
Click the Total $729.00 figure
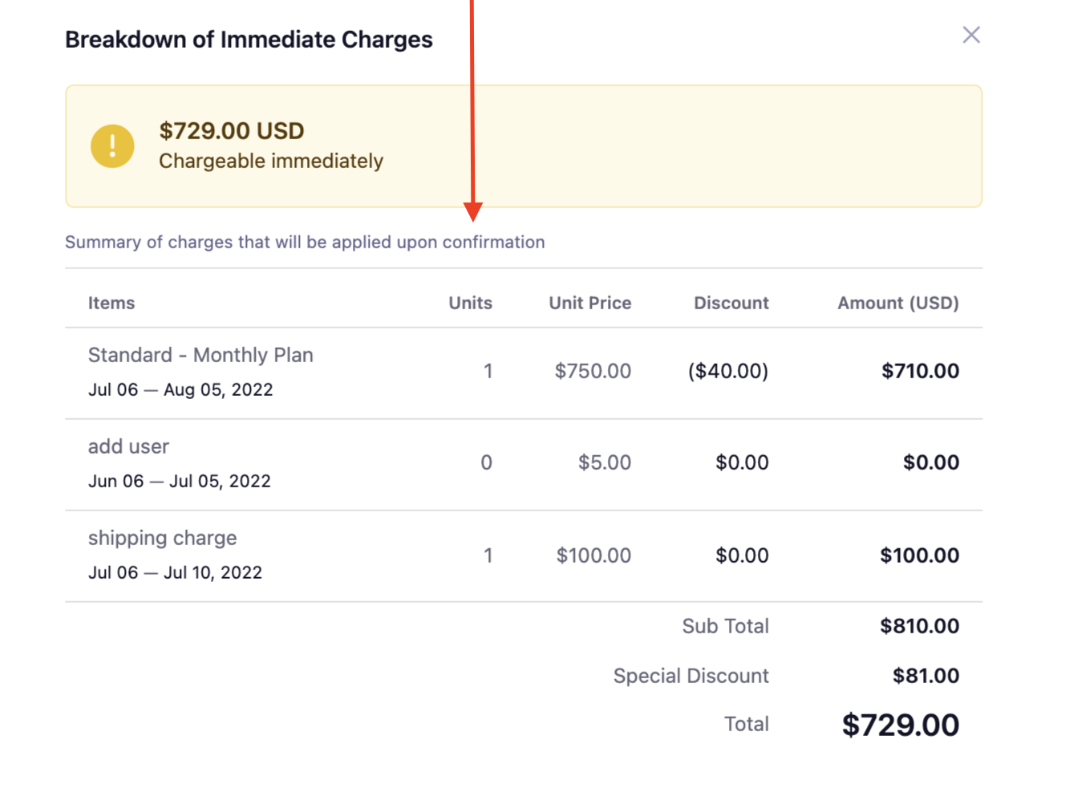900,725
